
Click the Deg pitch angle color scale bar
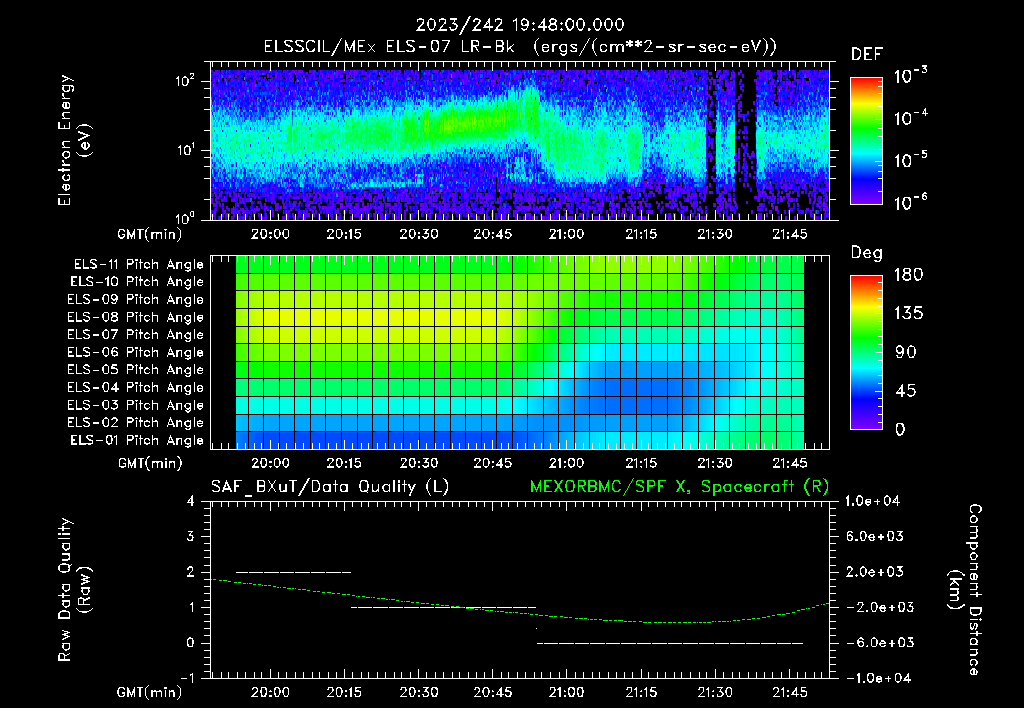click(866, 352)
